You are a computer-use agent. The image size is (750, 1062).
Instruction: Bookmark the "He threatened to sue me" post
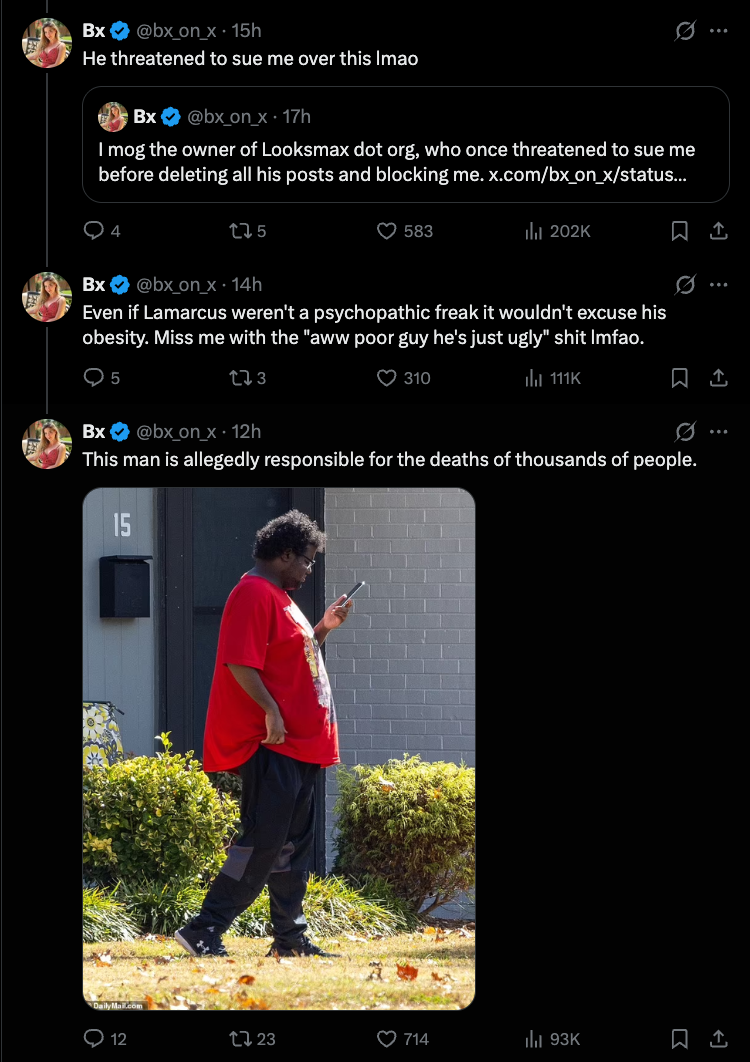pos(679,231)
